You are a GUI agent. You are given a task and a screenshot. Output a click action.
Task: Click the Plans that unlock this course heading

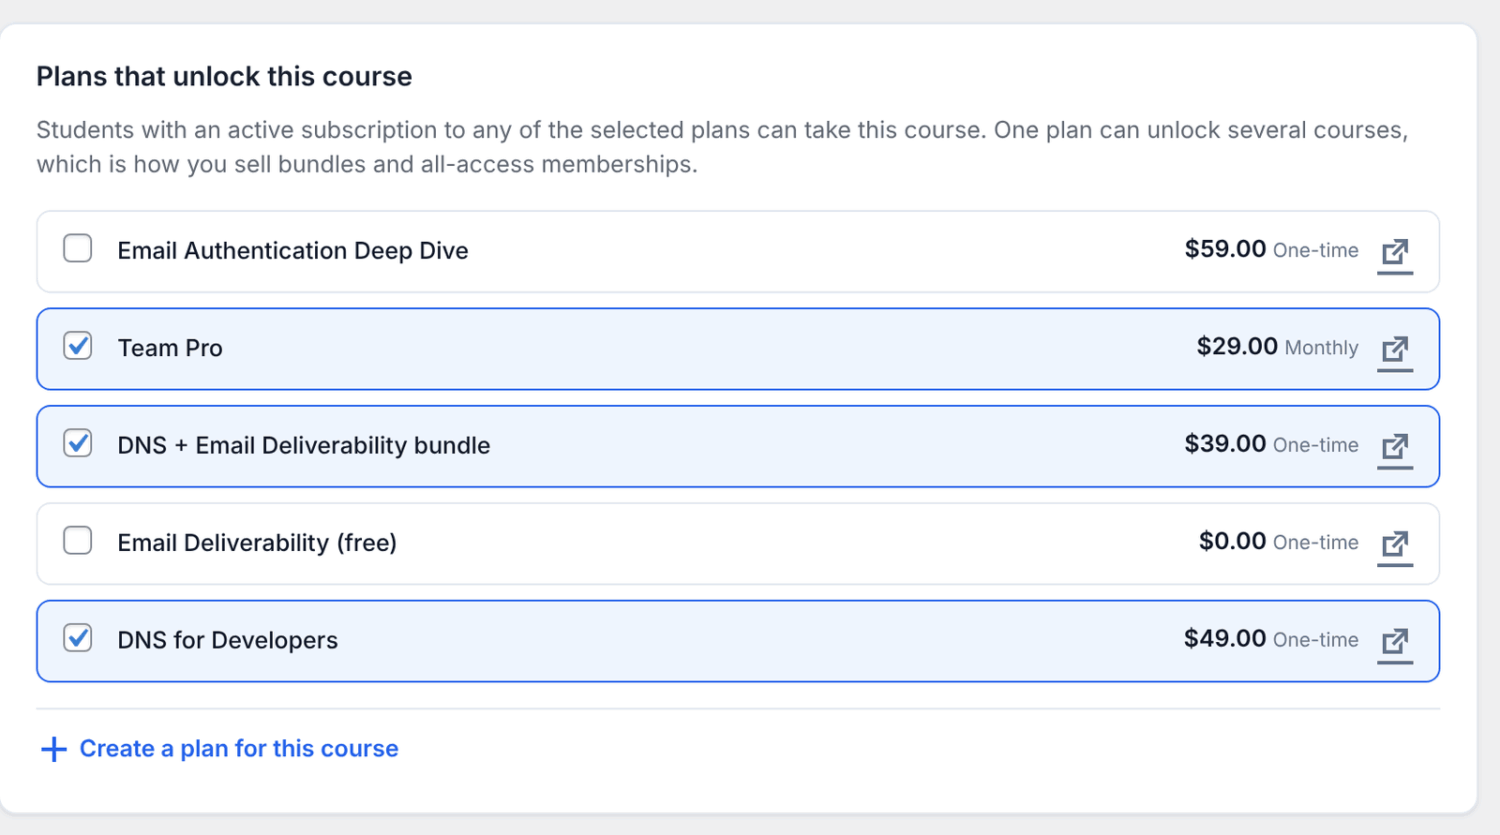(x=224, y=77)
